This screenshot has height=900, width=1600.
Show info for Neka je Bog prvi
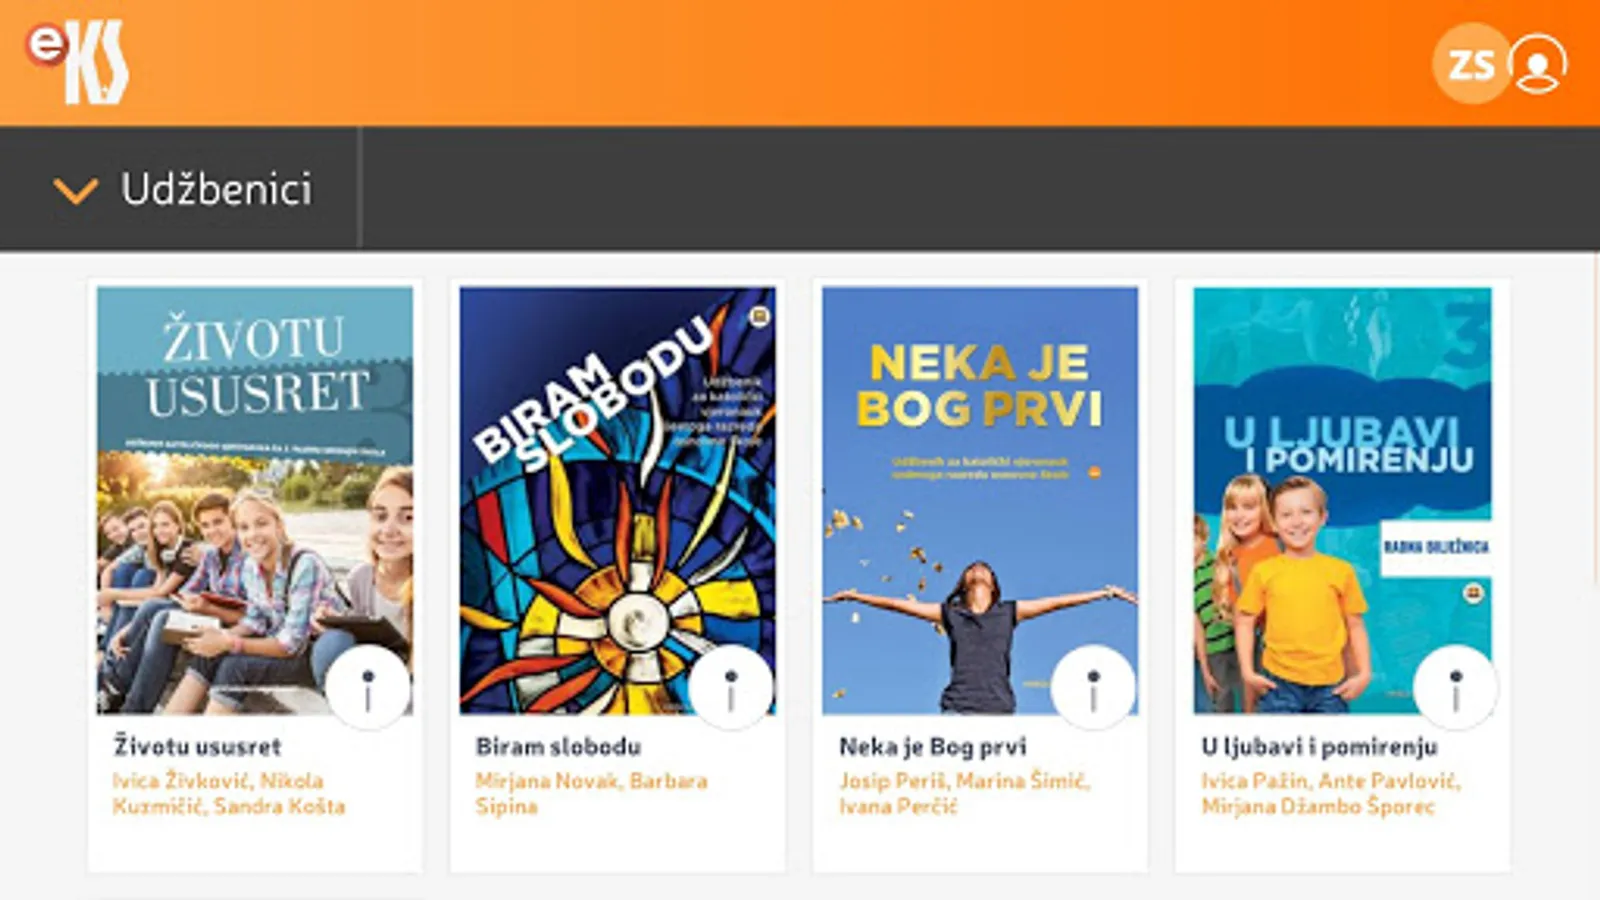tap(1093, 688)
